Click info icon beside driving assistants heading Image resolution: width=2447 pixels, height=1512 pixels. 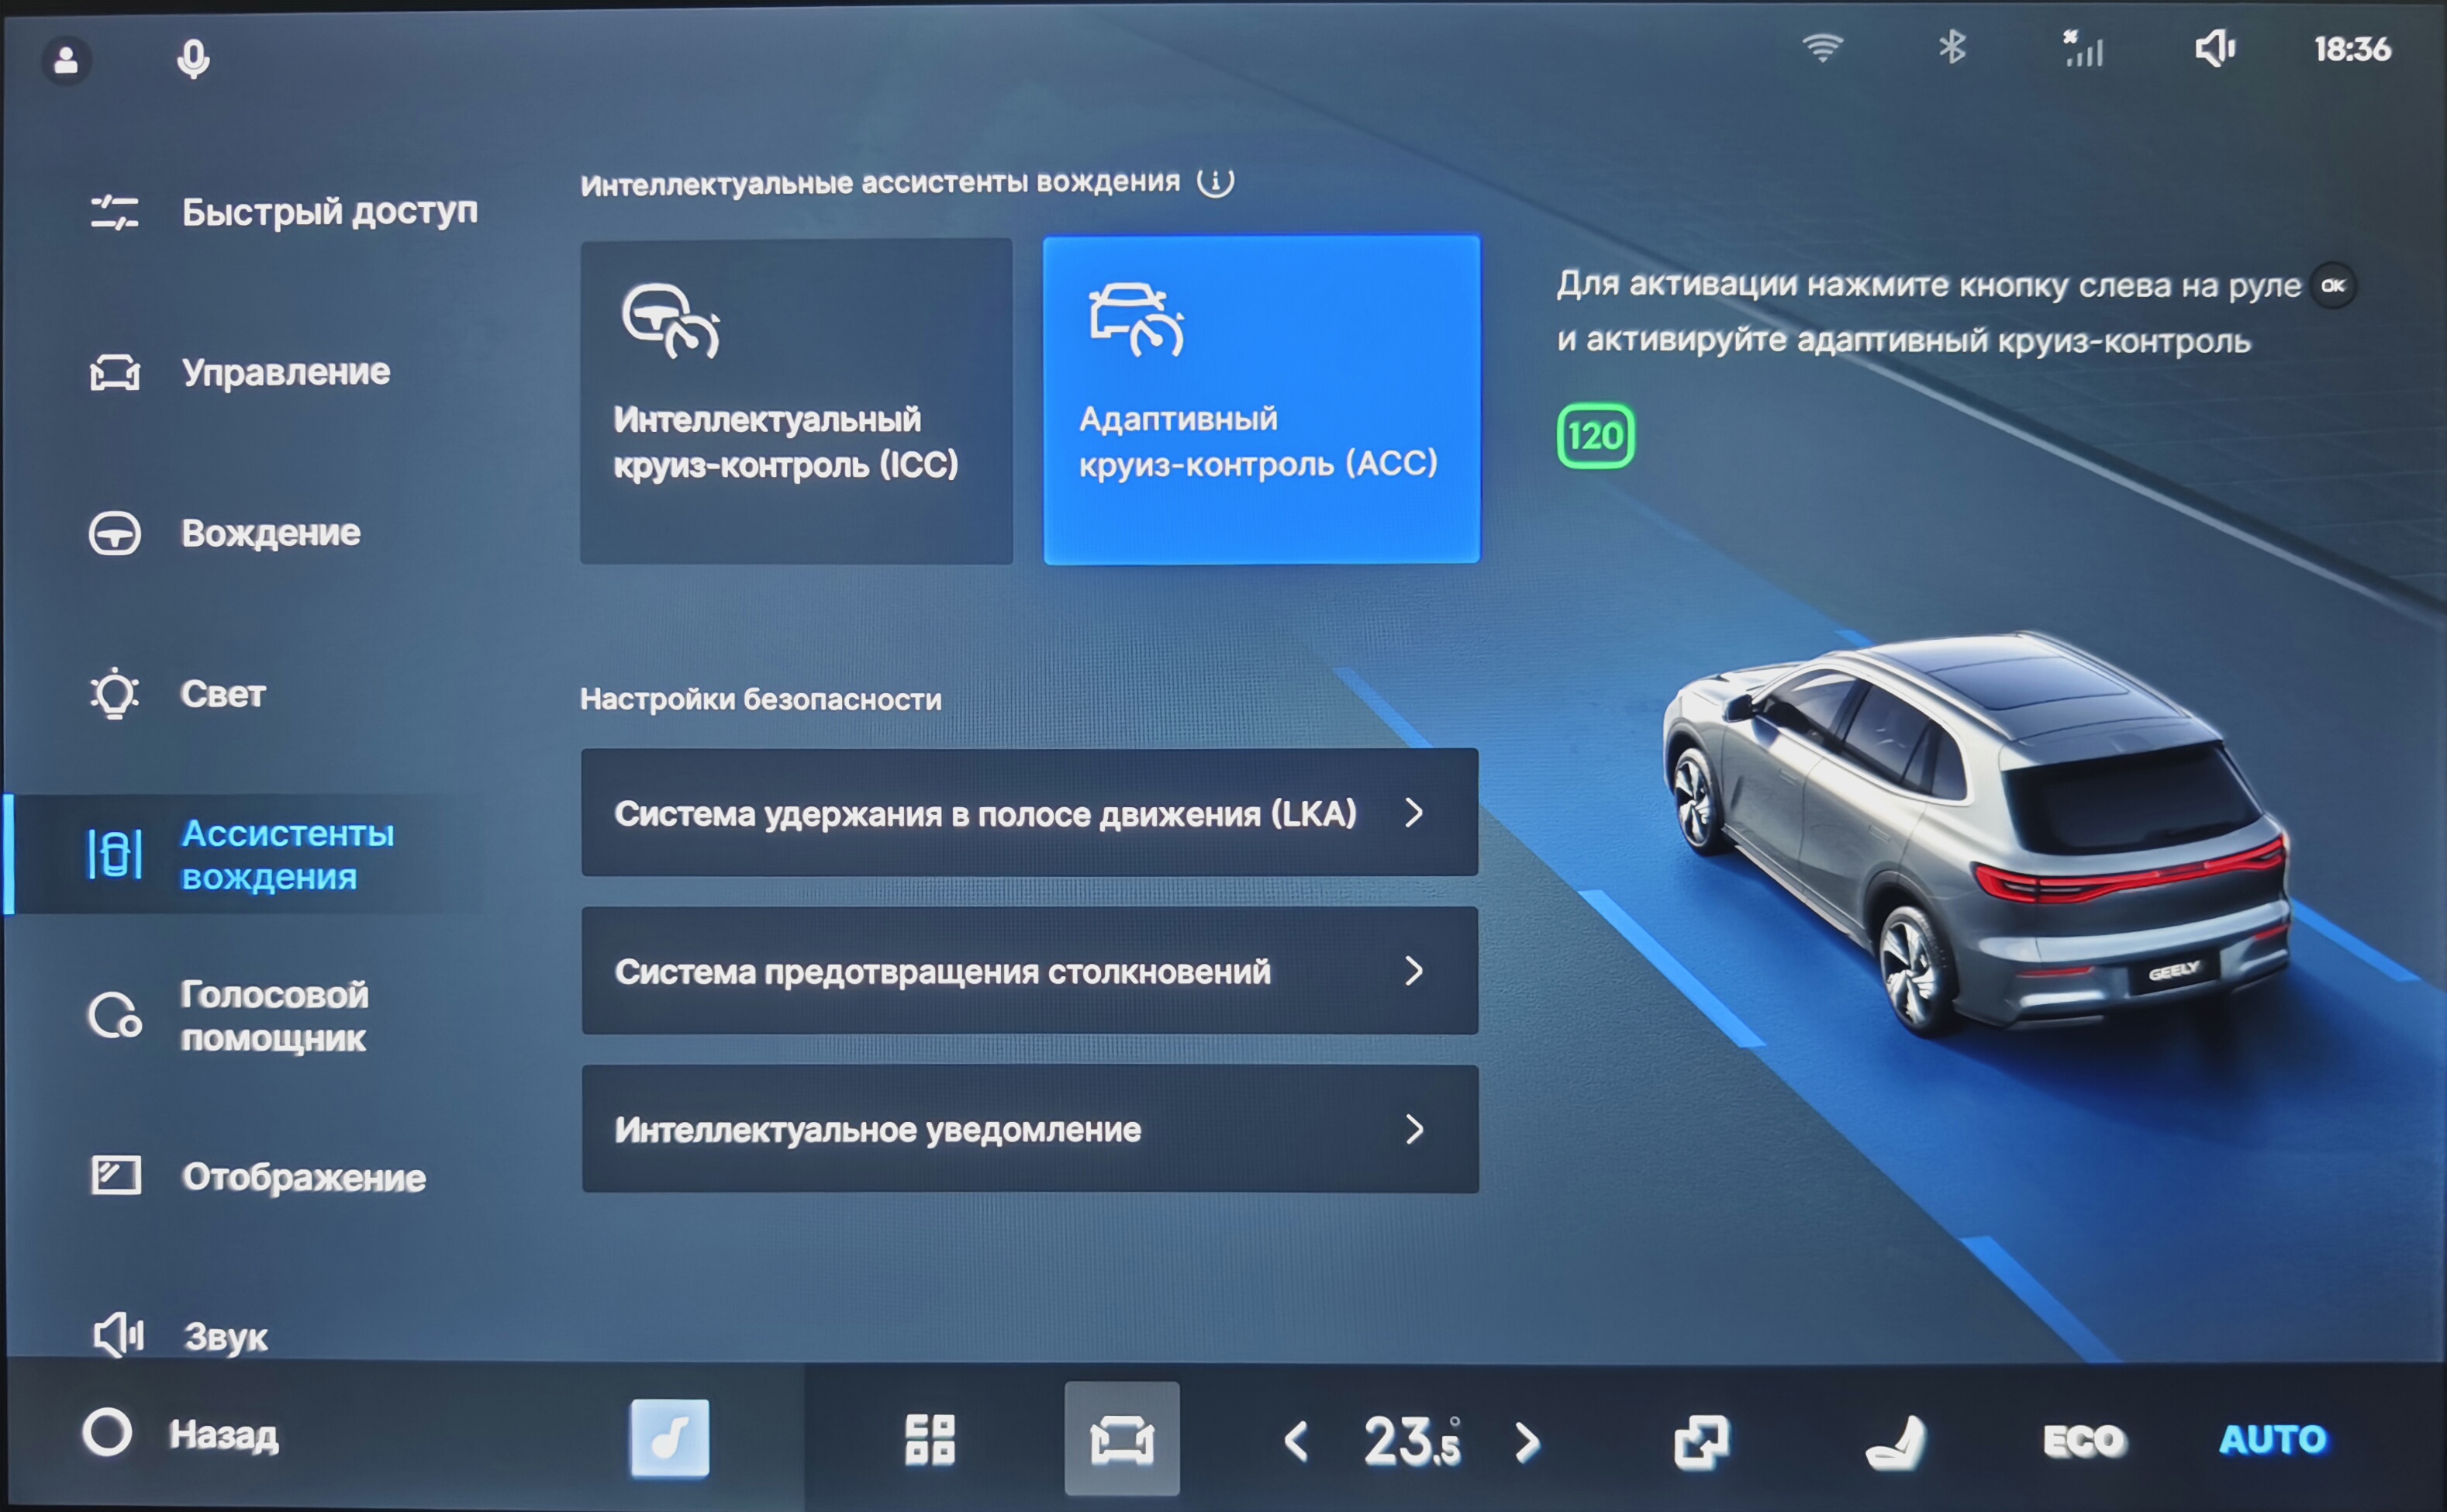(1215, 182)
